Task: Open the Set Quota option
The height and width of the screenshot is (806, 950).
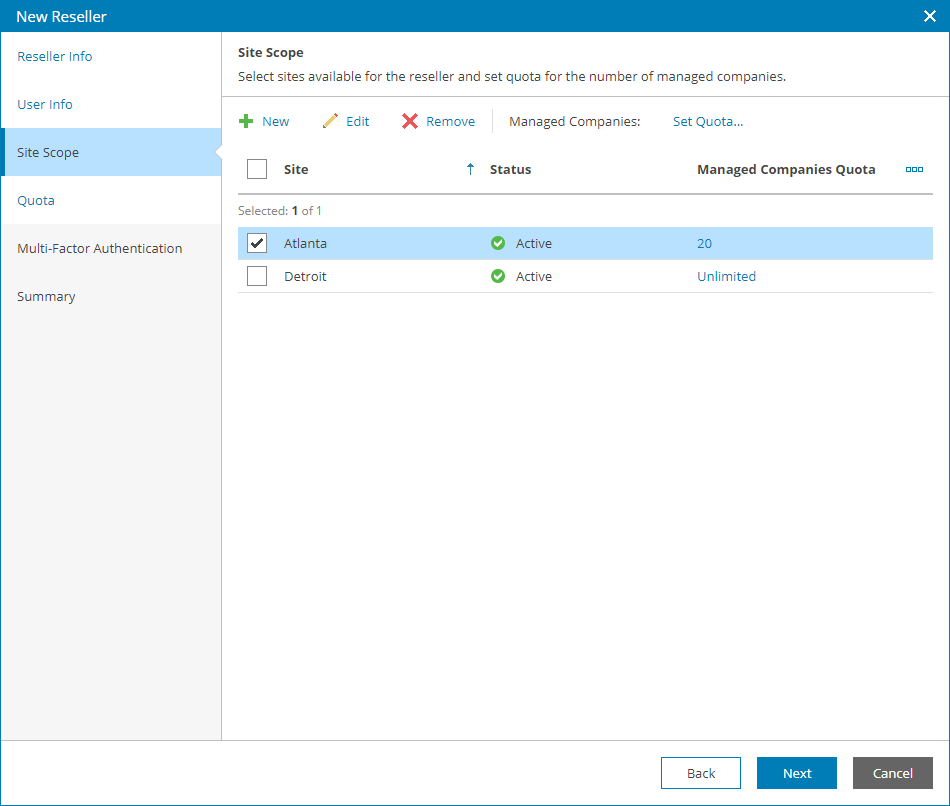Action: click(x=708, y=122)
